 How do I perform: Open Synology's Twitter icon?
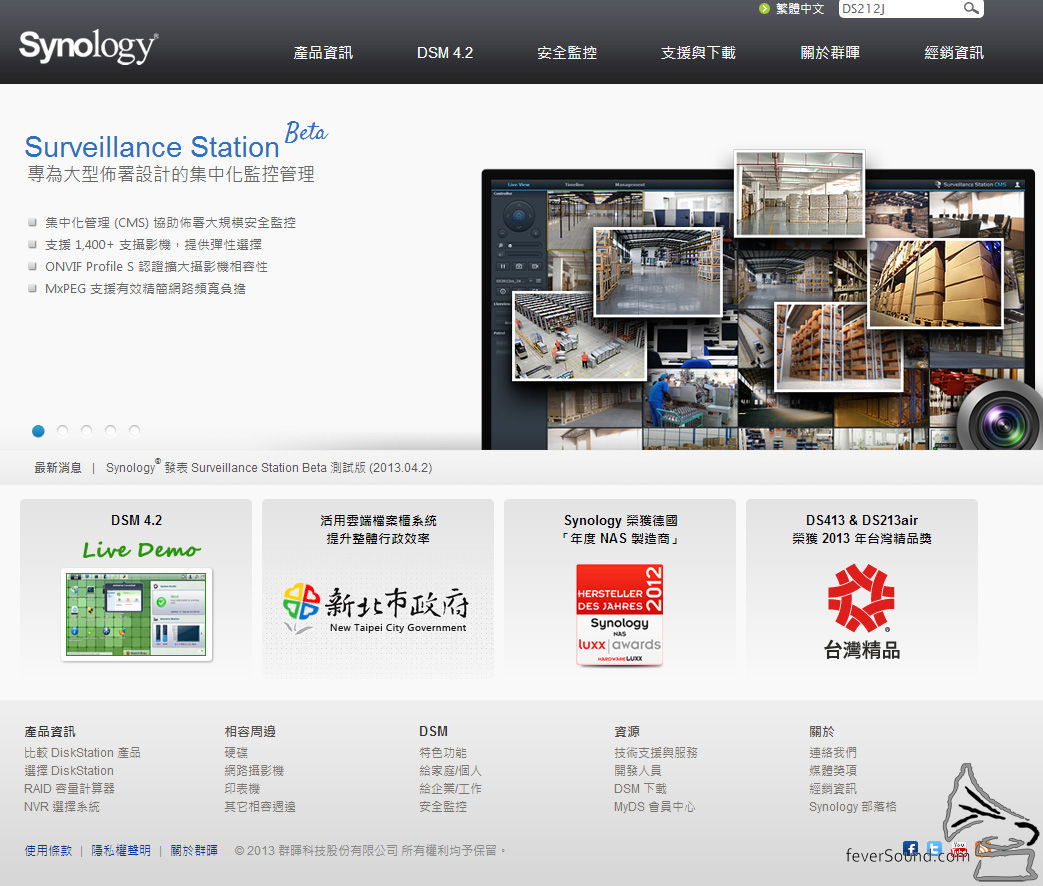(935, 848)
